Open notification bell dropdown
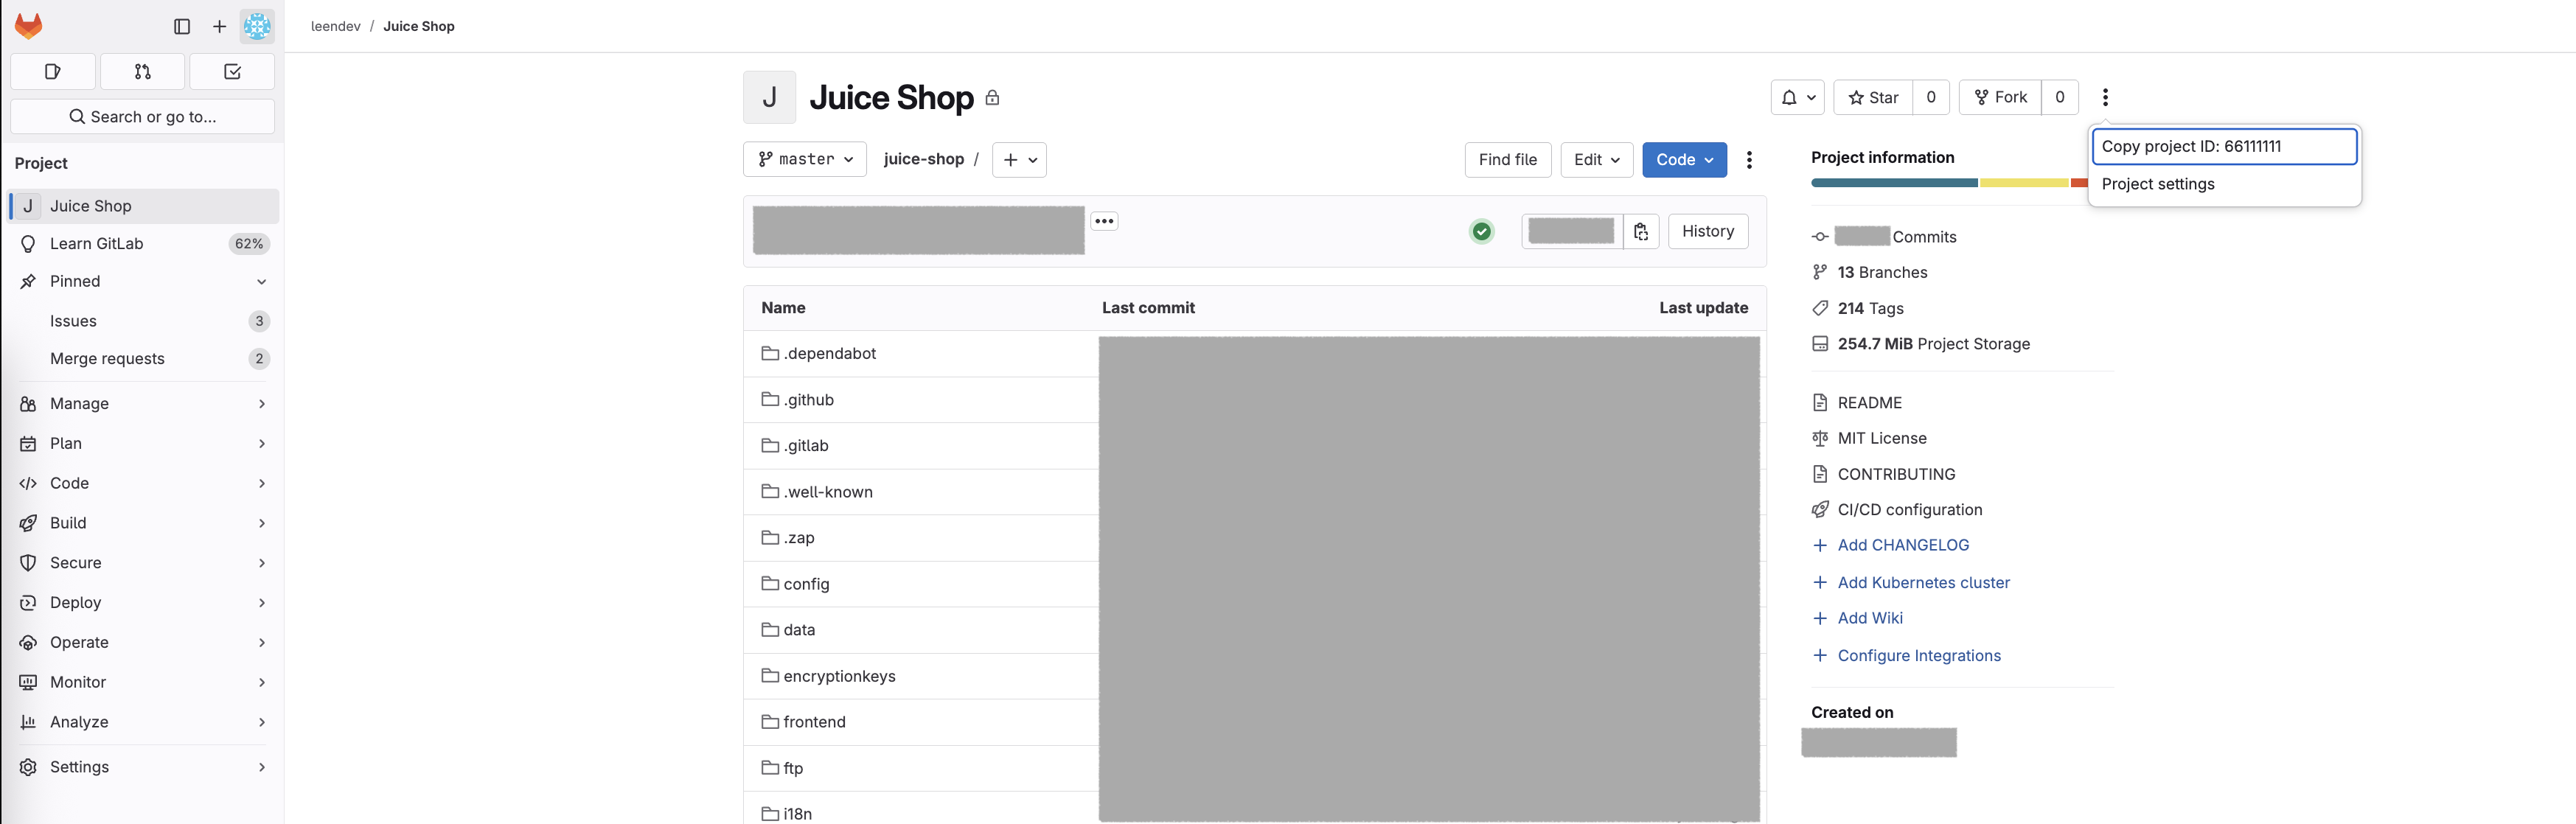This screenshot has width=2576, height=824. 1797,97
